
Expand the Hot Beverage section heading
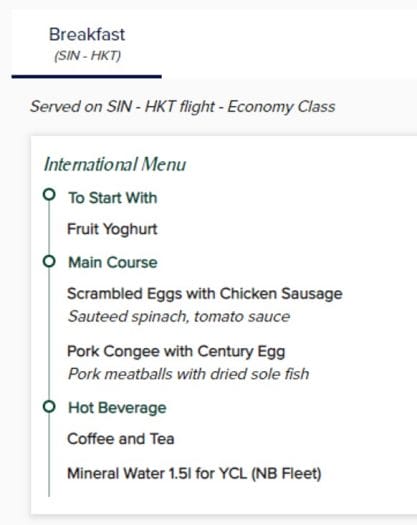pyautogui.click(x=117, y=408)
